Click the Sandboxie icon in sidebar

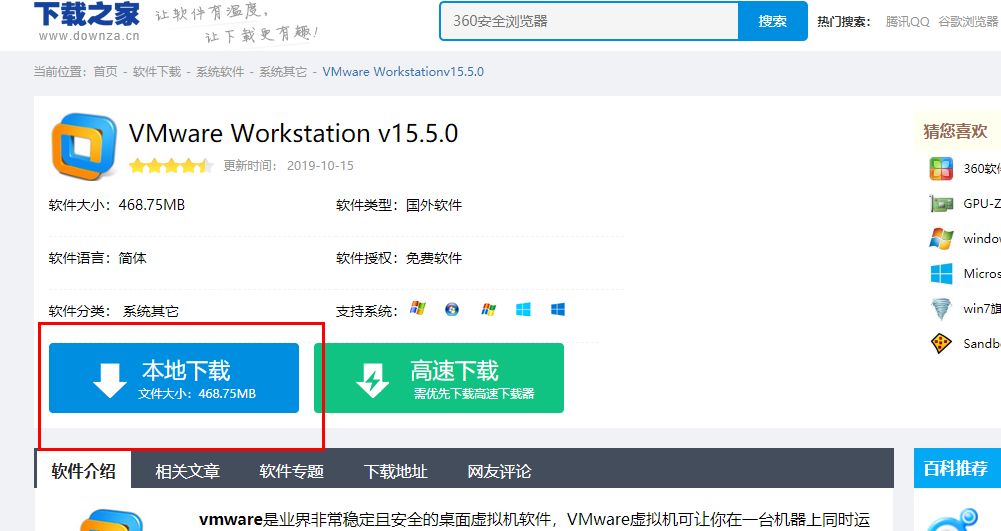pyautogui.click(x=941, y=343)
